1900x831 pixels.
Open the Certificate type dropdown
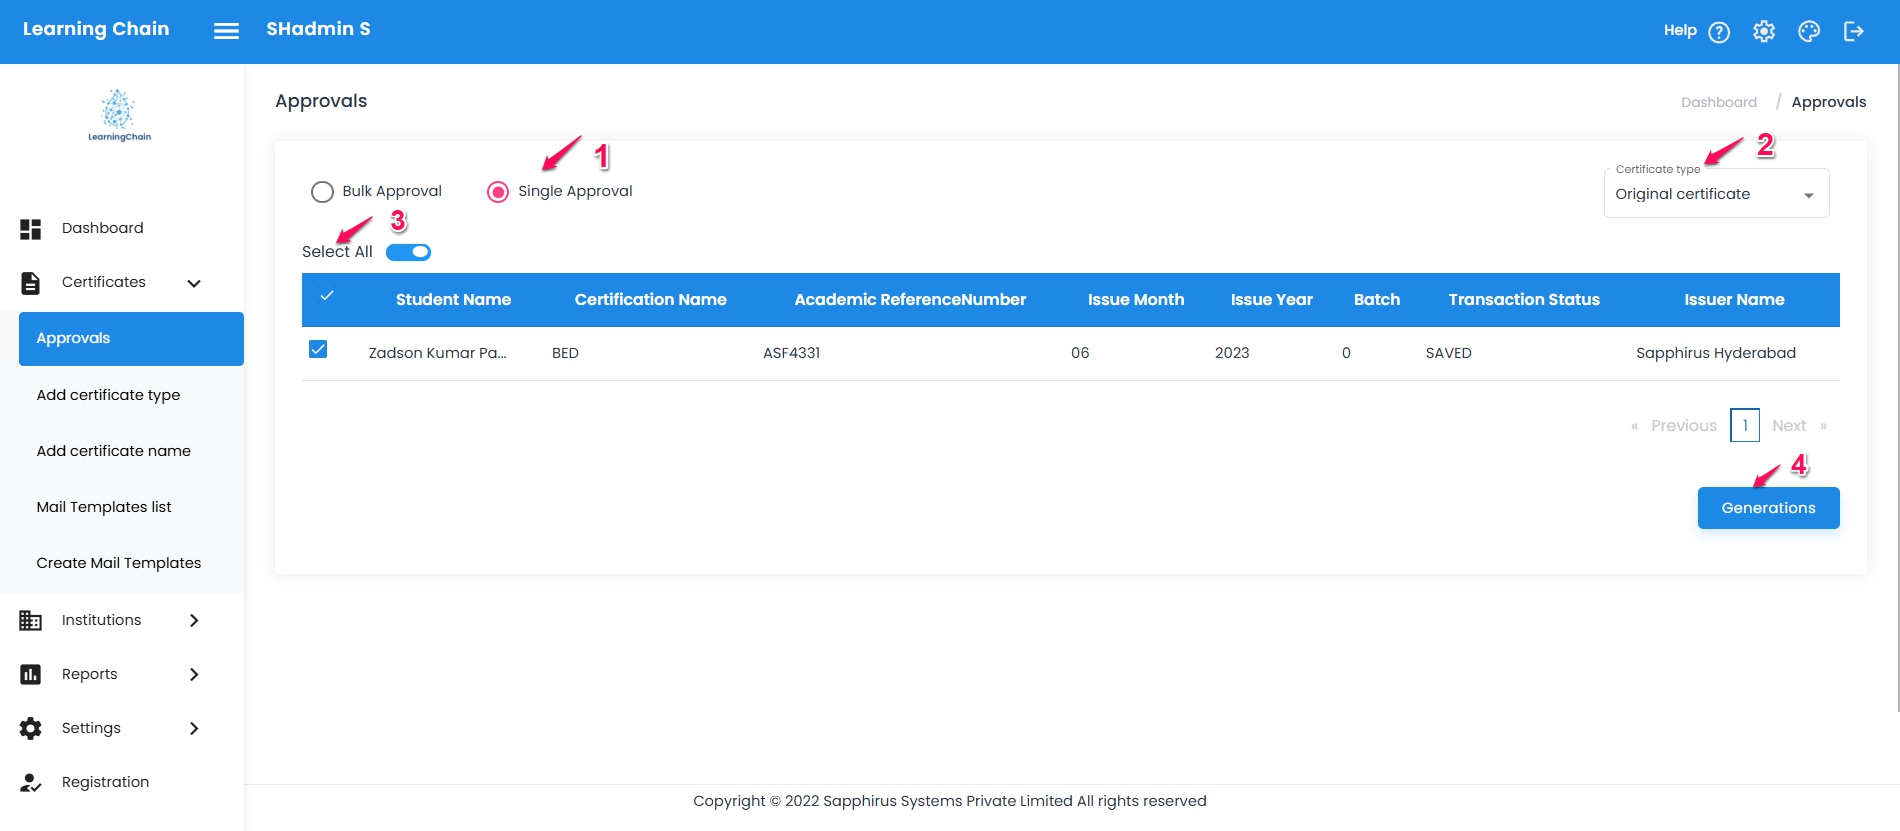(x=1716, y=194)
